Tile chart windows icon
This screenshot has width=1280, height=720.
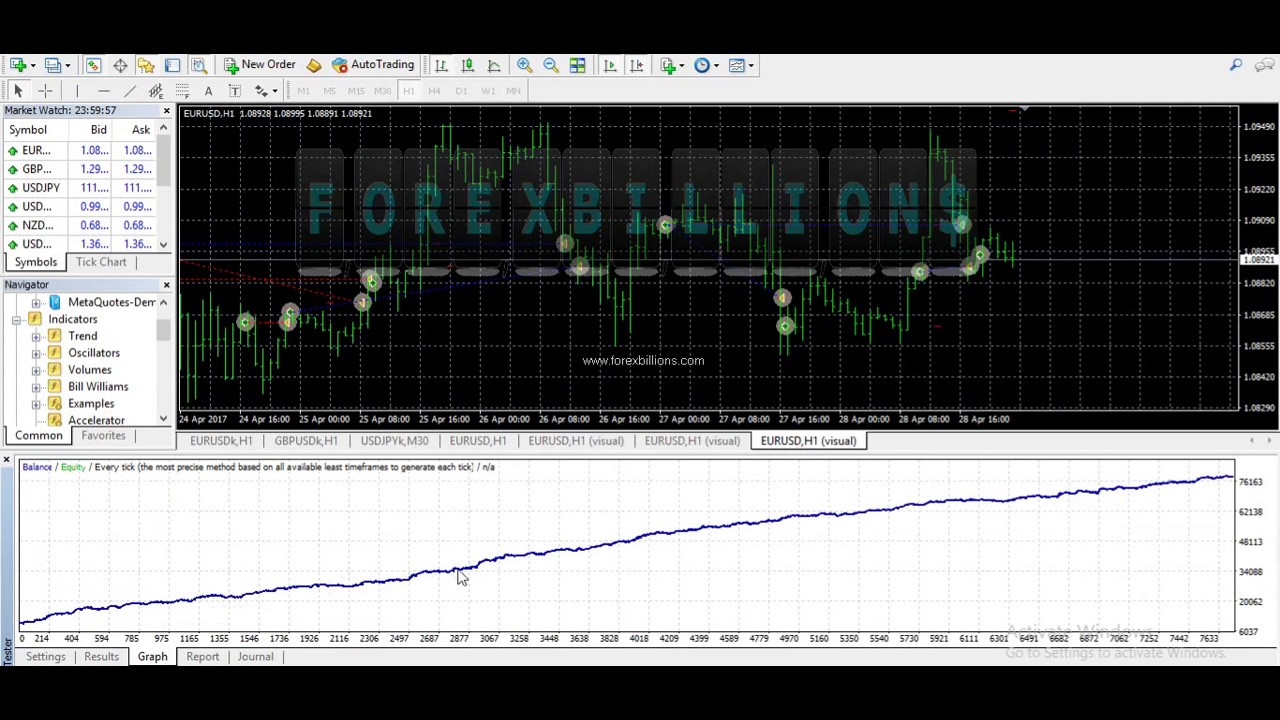coord(577,65)
